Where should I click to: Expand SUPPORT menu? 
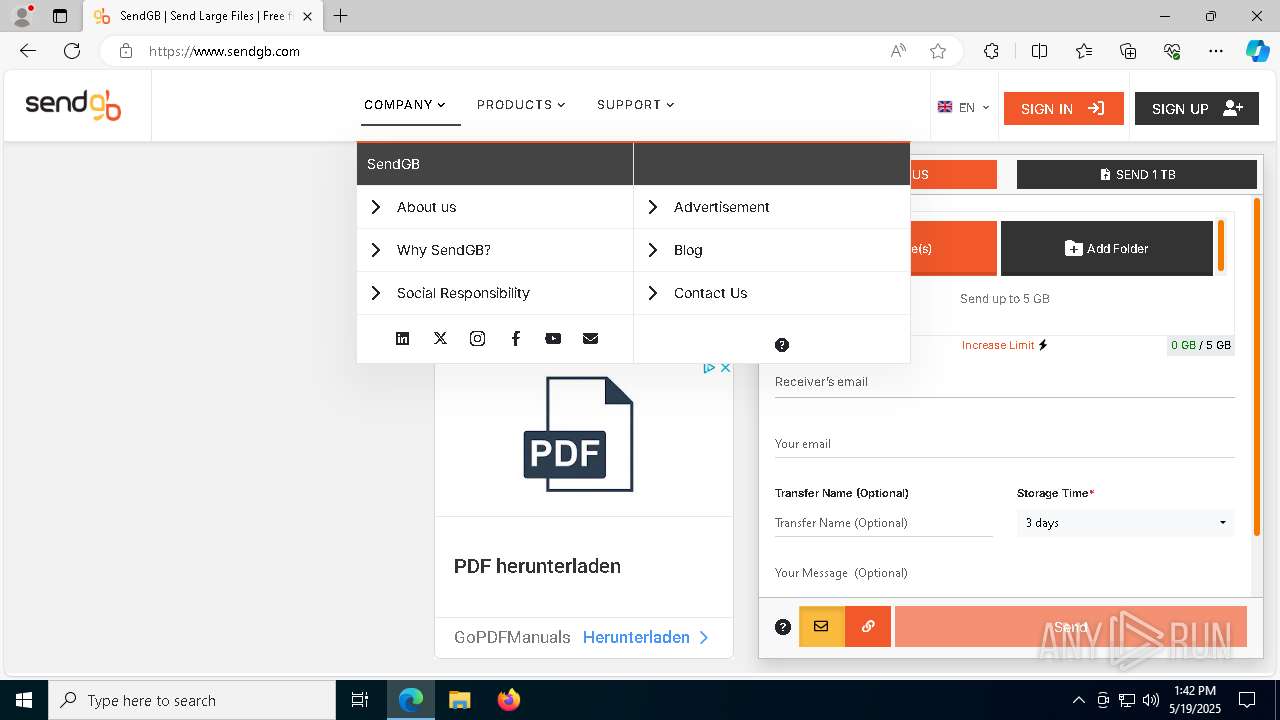point(636,105)
